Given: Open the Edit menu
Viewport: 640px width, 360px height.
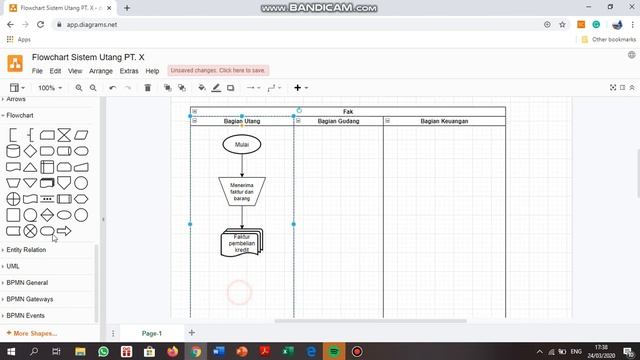Looking at the screenshot, I should coord(55,71).
